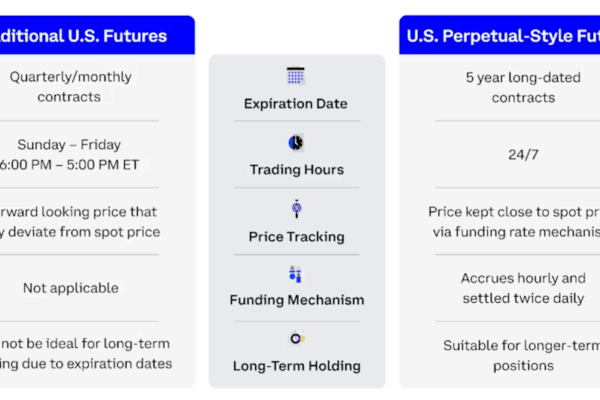Image resolution: width=600 pixels, height=400 pixels.
Task: Click the Quarterly/monthly contracts text
Action: (x=70, y=87)
